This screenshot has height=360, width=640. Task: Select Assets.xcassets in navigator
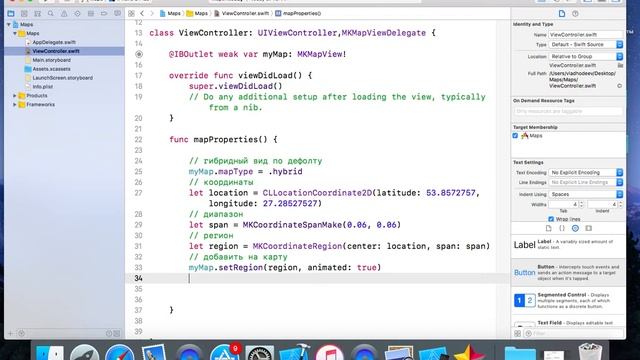coord(51,69)
